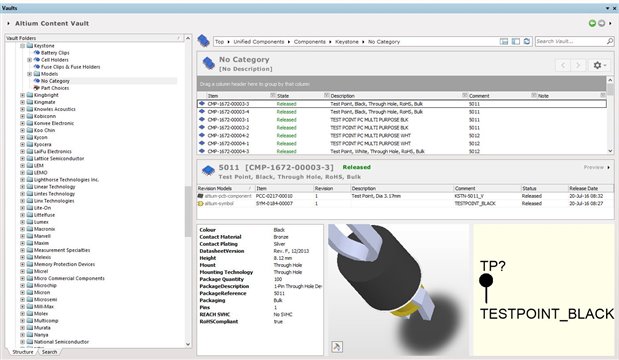
Task: Click the altium-symbol model icon
Action: (201, 204)
